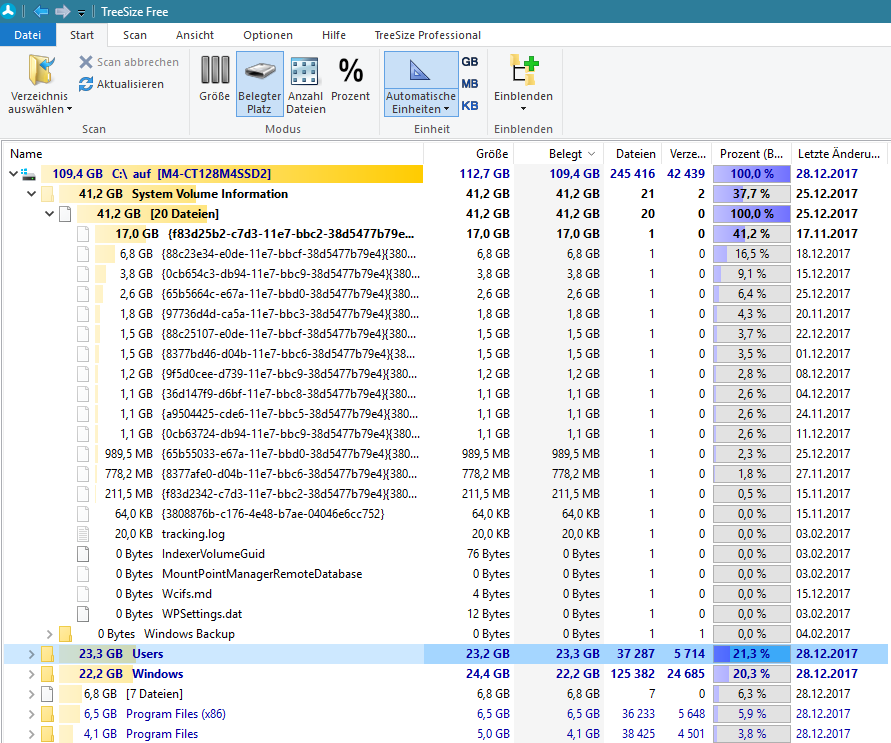
Task: Select the 6,8 GB {88c23e34-e0de... file row
Action: click(446, 254)
